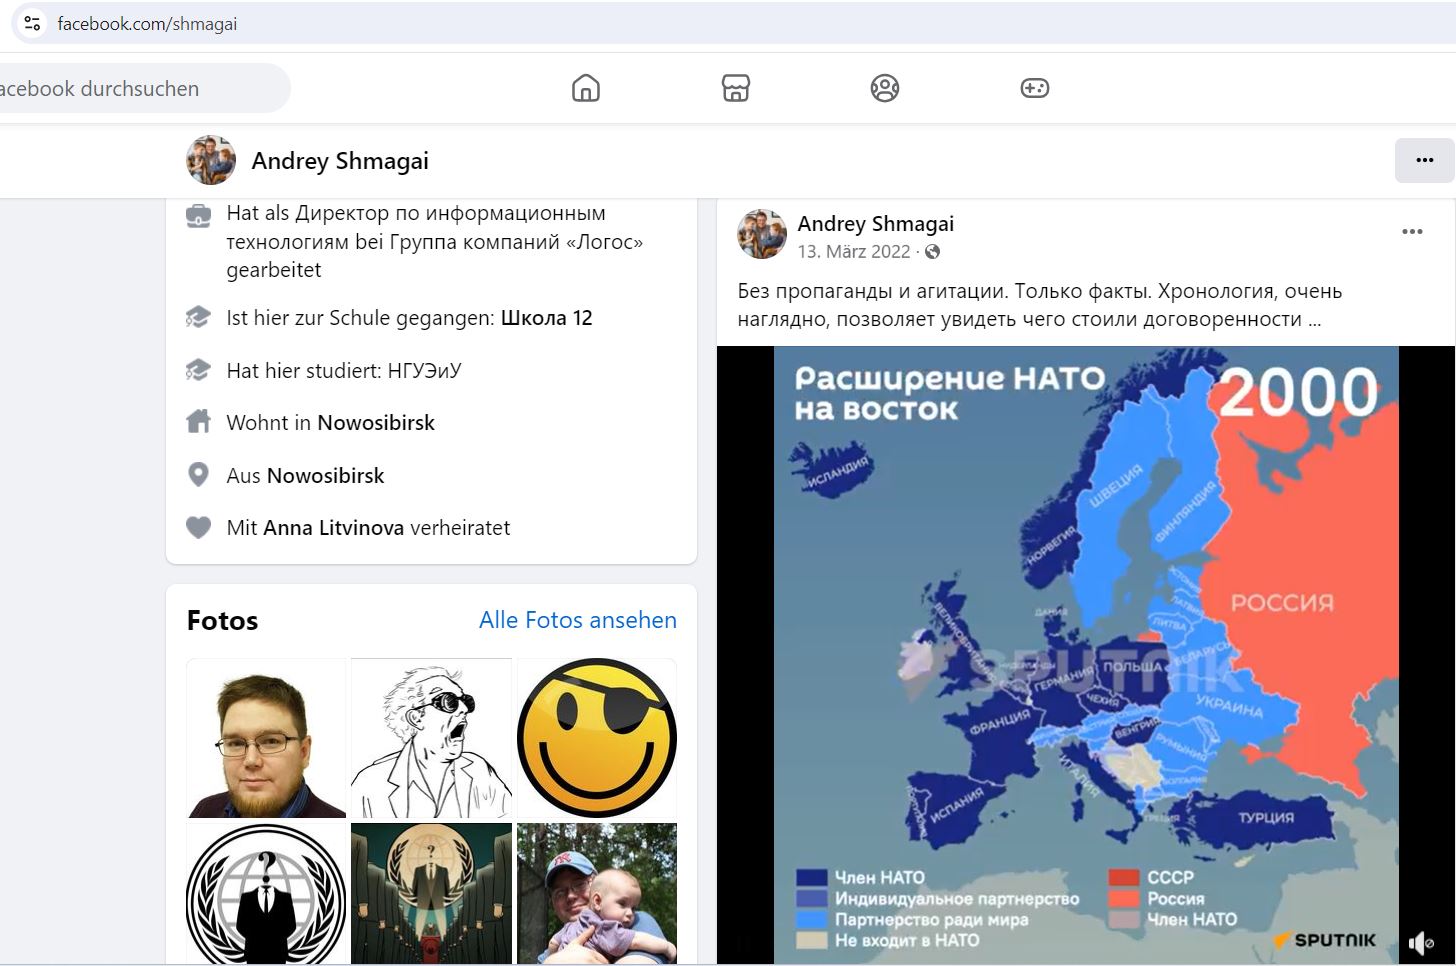Click the heart relationship icon
Screen dimensions: 1456x966
pos(198,527)
